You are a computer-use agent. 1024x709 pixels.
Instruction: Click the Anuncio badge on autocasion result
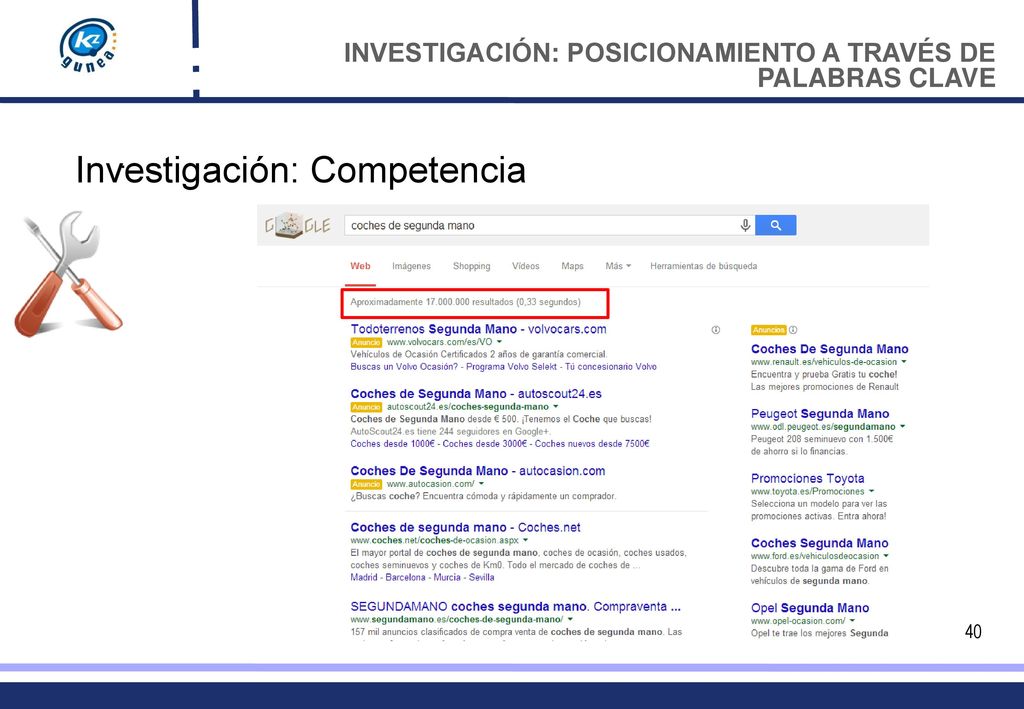click(366, 484)
